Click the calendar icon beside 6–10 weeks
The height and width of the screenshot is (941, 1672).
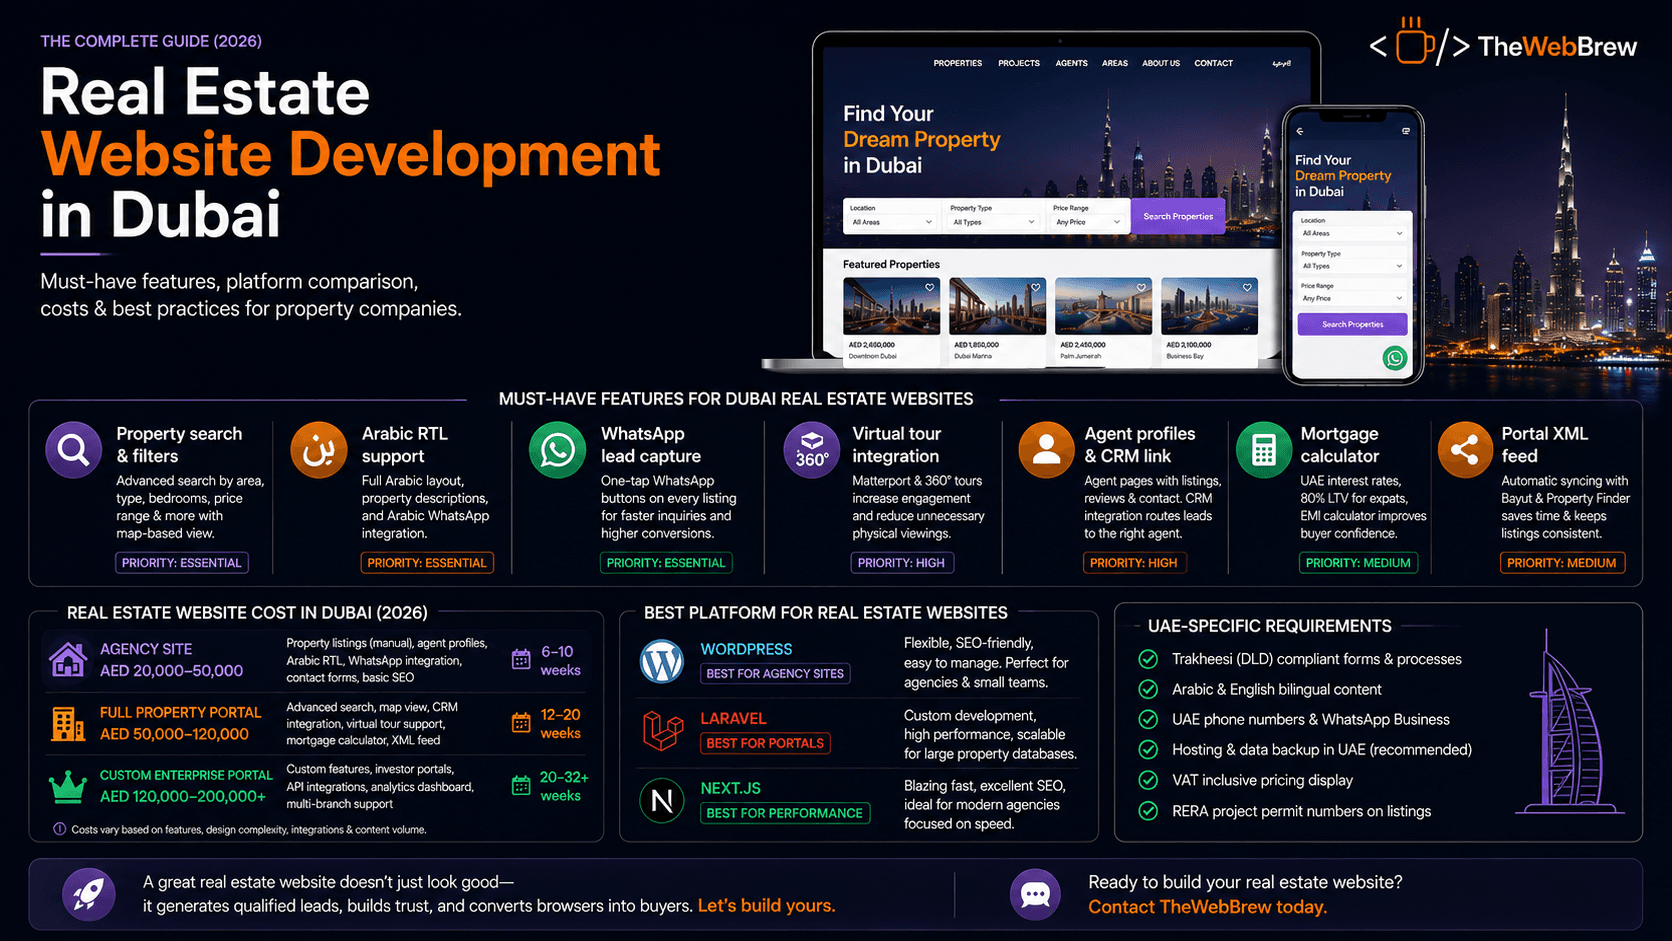tap(521, 659)
